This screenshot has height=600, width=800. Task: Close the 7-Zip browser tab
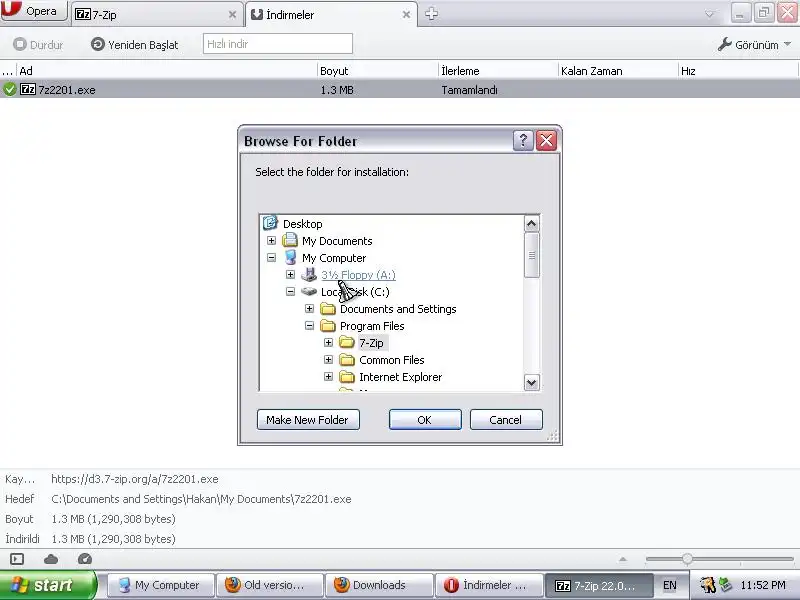(x=232, y=15)
